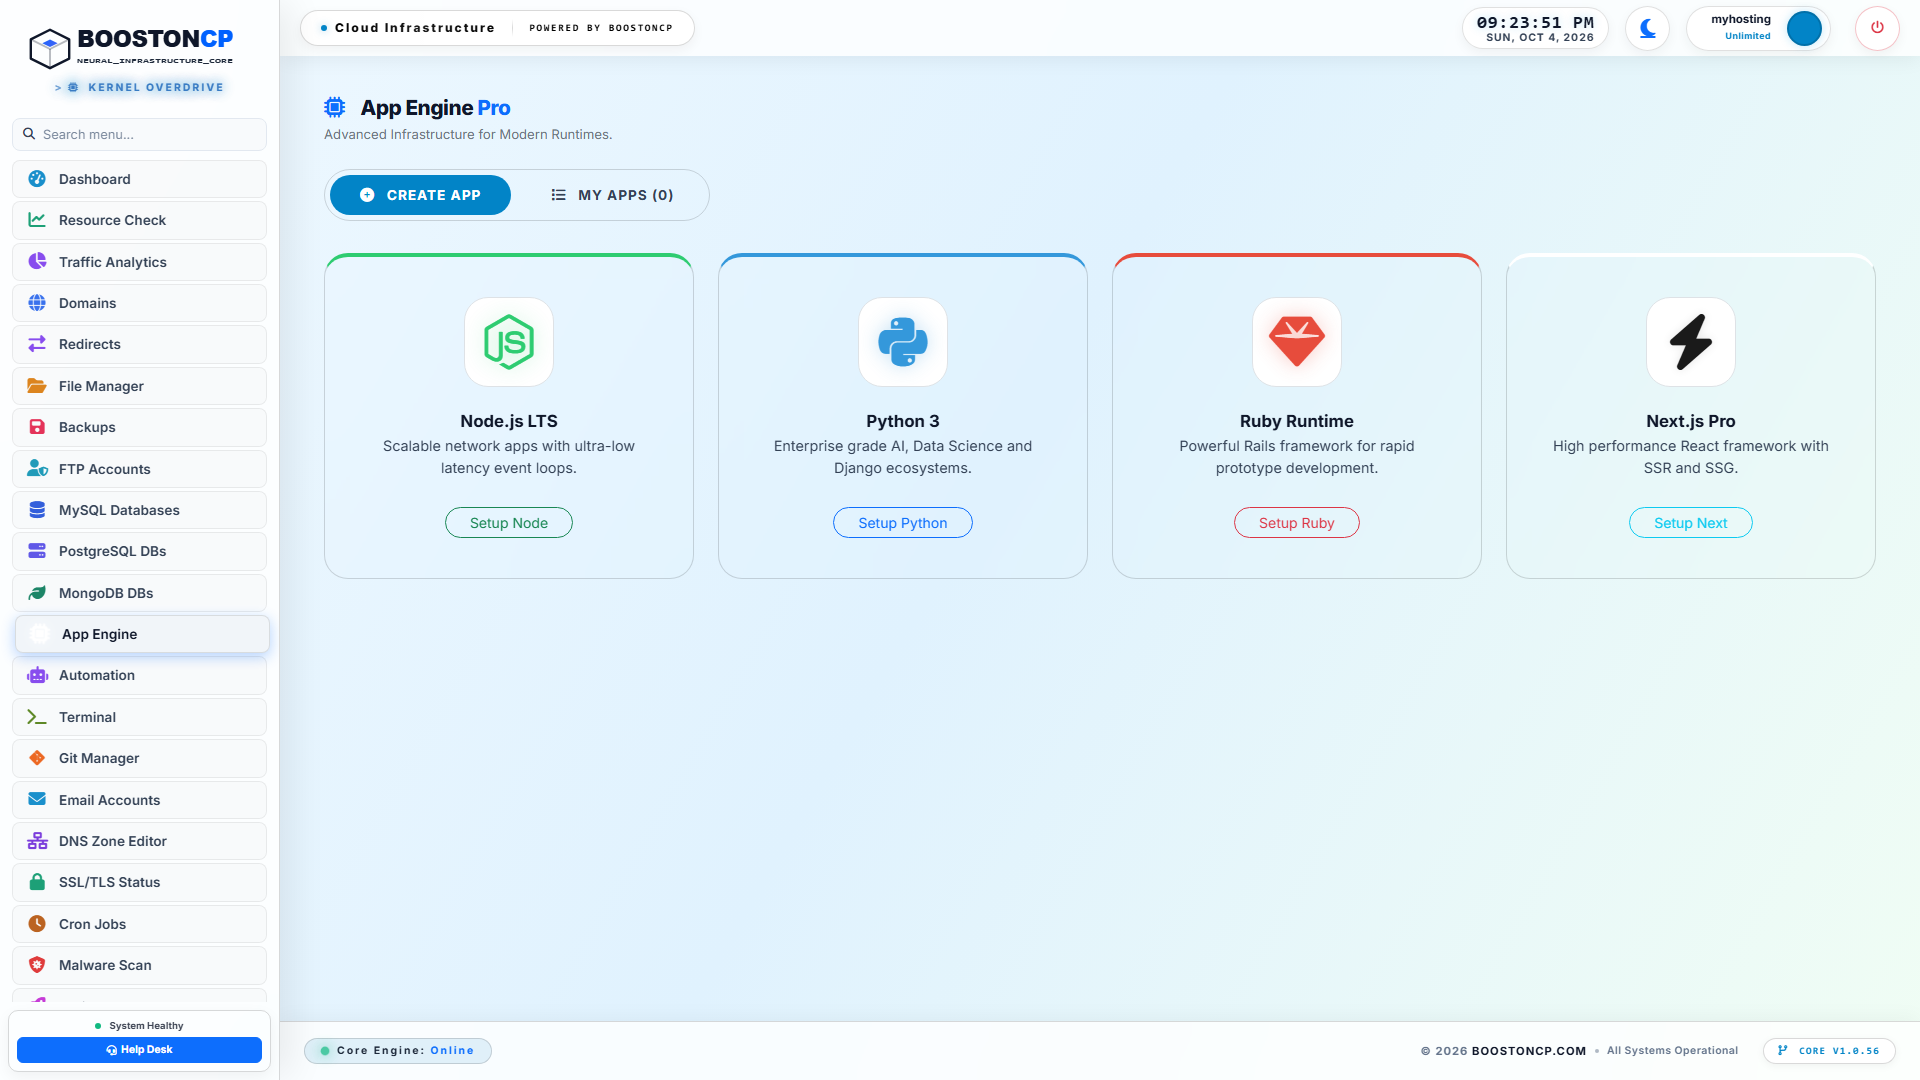
Task: Open the Terminal menu item
Action: pyautogui.click(x=139, y=717)
